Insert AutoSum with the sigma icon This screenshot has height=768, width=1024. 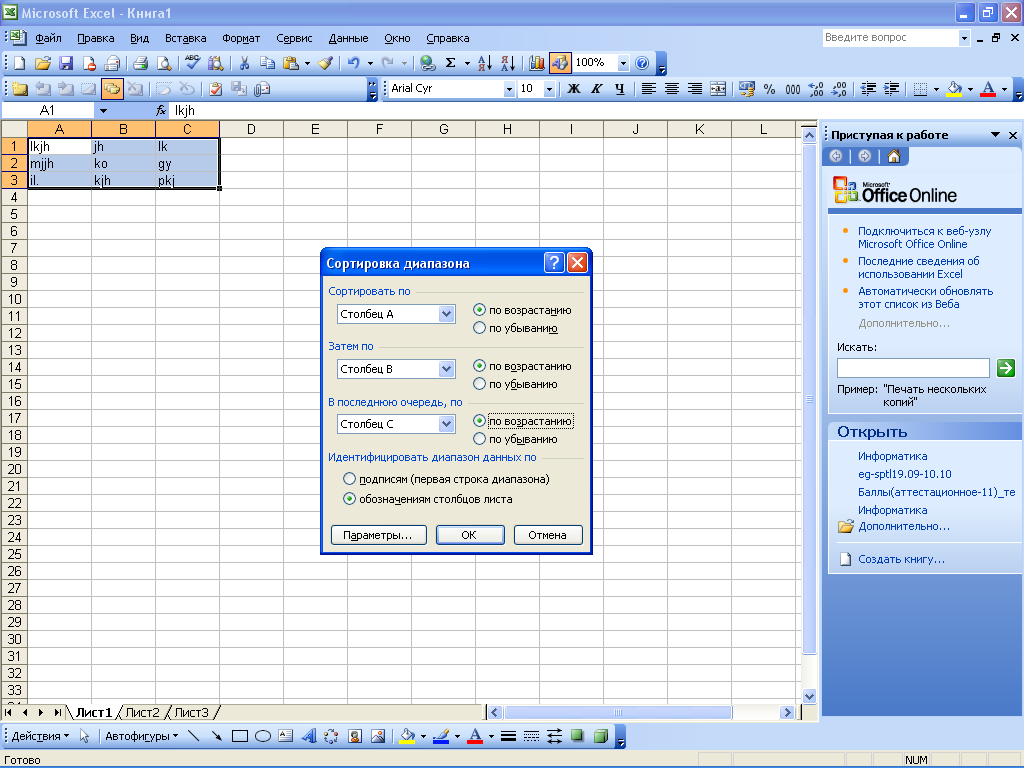tap(451, 63)
